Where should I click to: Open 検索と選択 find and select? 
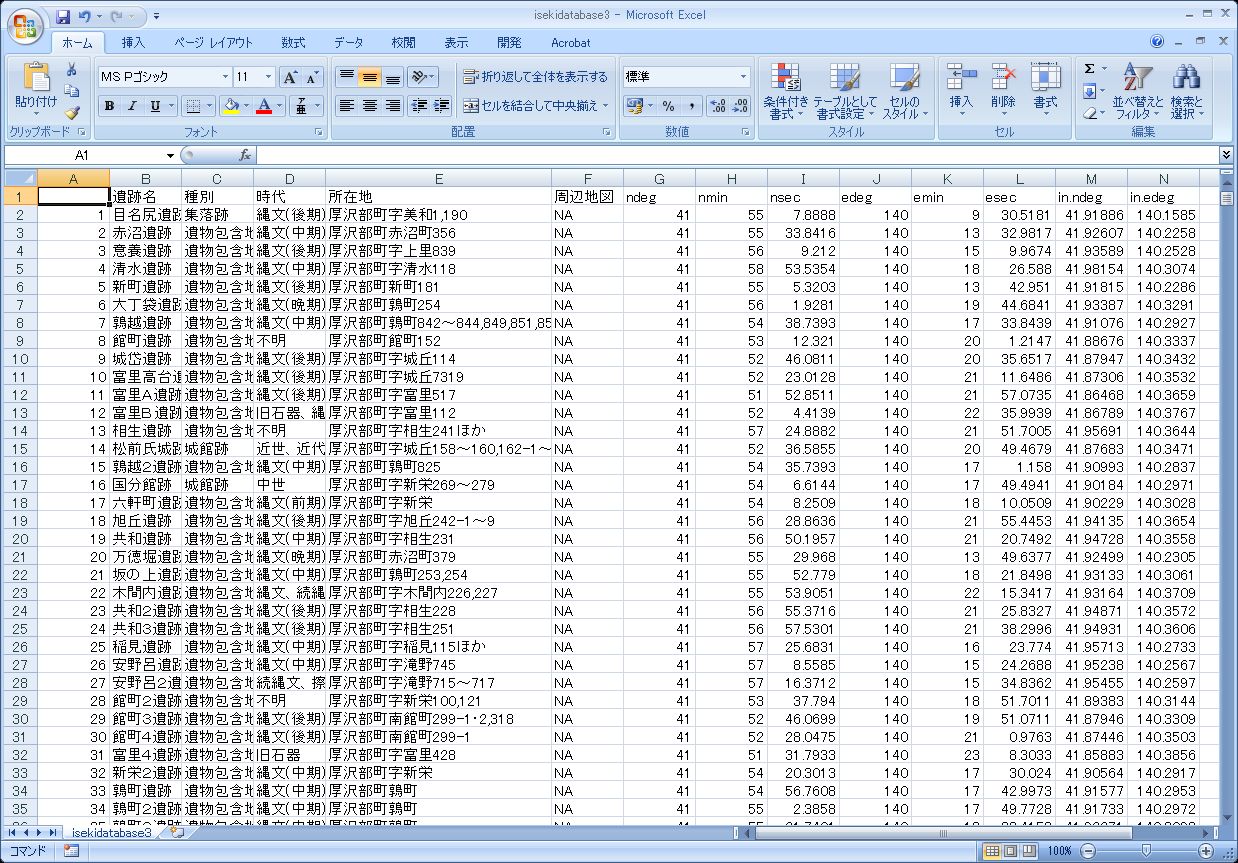[x=1187, y=91]
